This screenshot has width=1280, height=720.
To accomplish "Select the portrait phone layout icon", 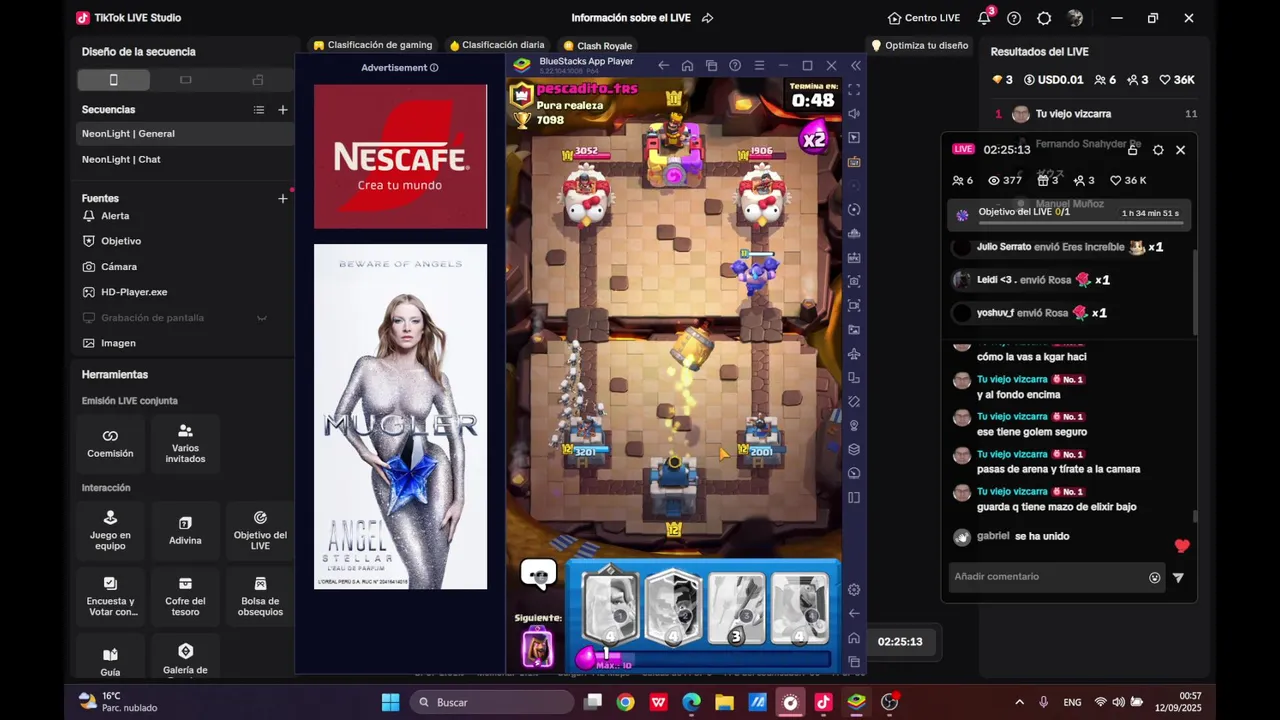I will [114, 80].
